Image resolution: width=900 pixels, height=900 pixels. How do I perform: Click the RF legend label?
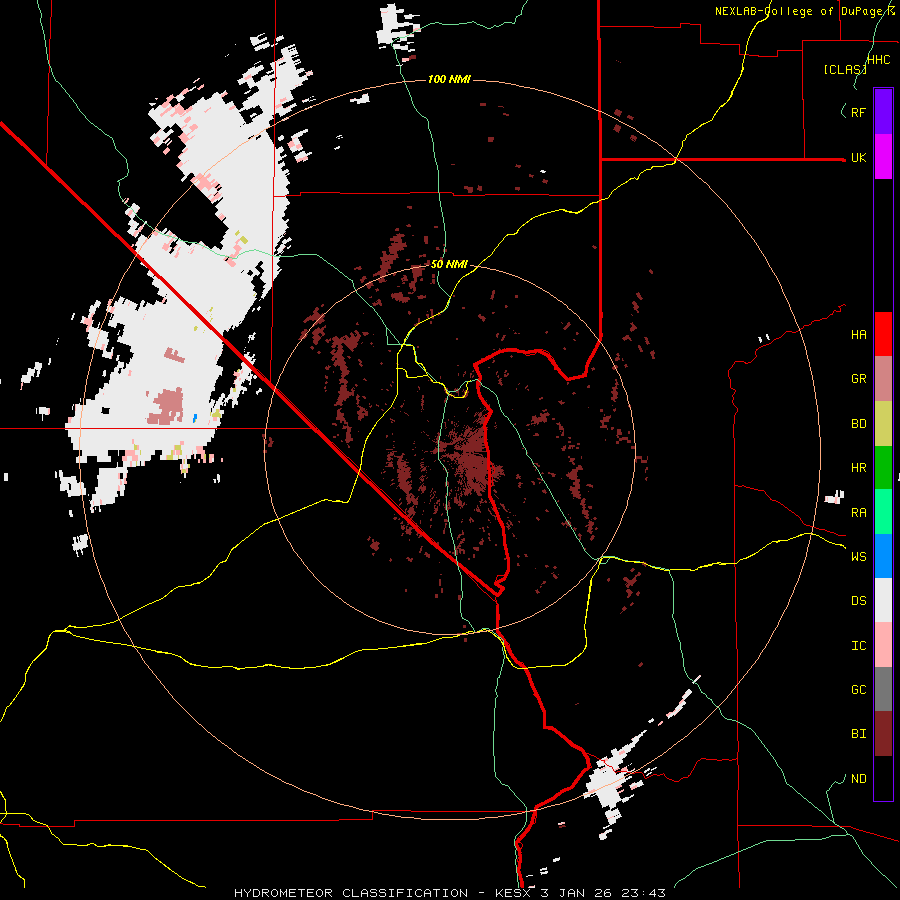(859, 112)
